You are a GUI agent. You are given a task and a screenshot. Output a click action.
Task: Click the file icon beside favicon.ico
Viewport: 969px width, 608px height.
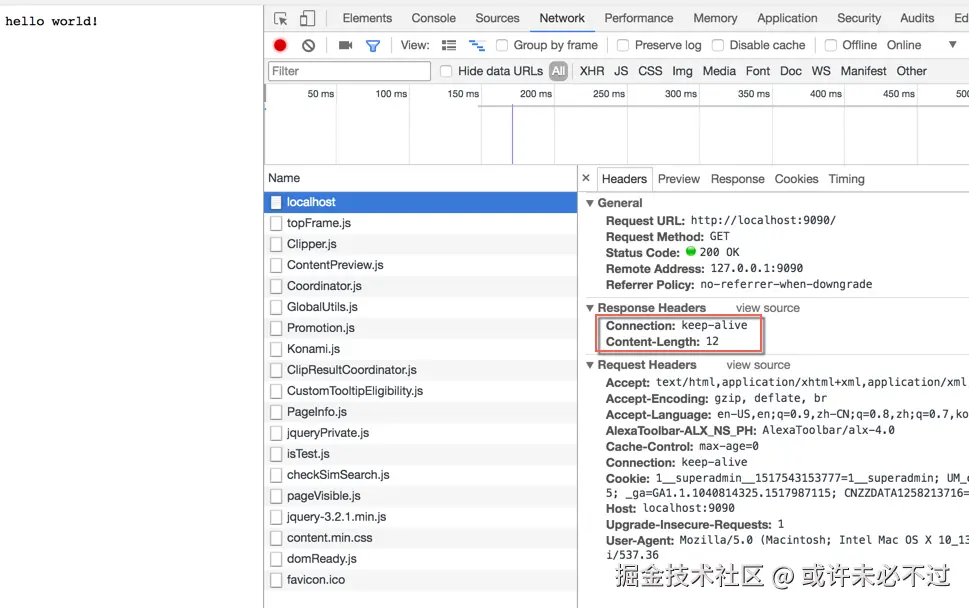click(276, 580)
